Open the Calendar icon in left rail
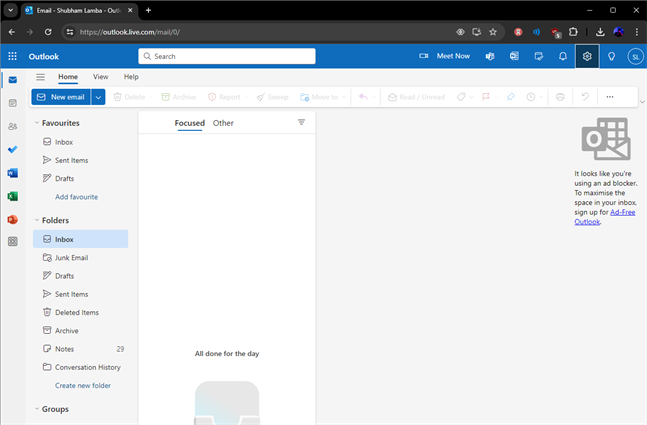The image size is (647, 425). (x=12, y=103)
